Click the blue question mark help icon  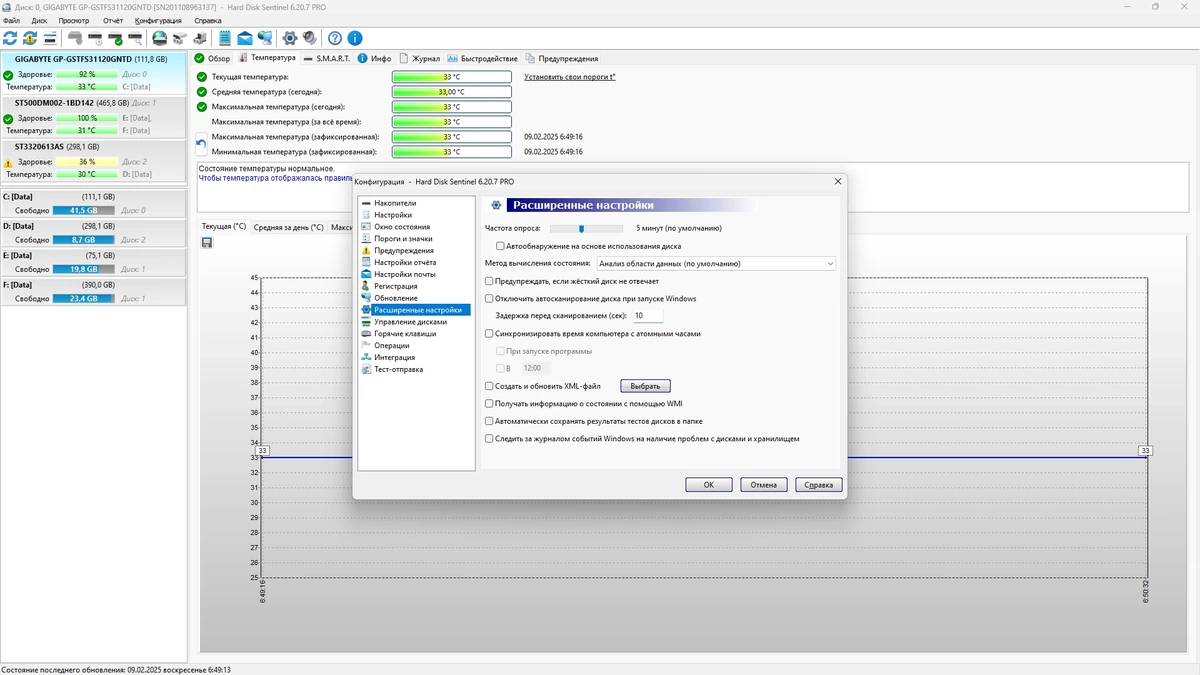335,38
